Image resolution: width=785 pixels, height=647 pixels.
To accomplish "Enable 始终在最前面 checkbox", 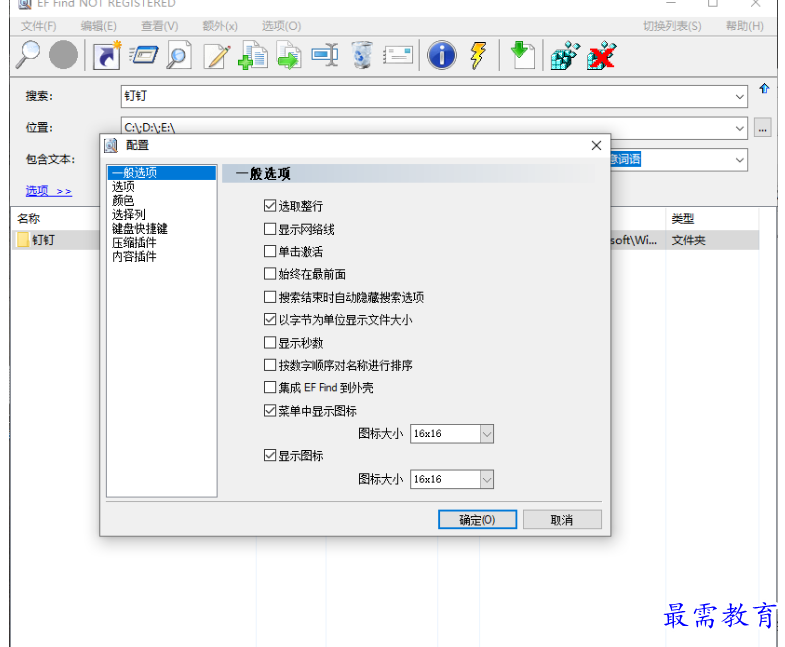I will [270, 273].
